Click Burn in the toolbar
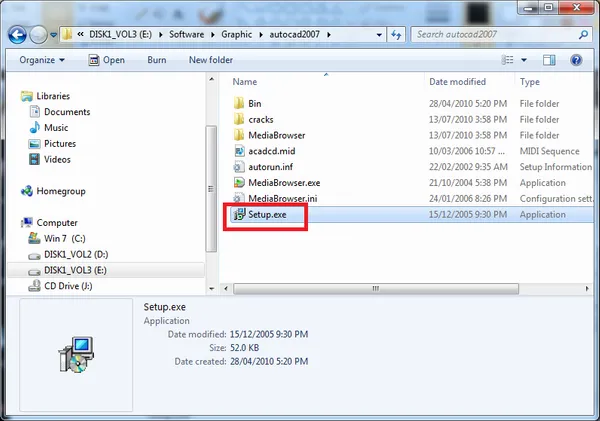Viewport: 600px width, 421px height. tap(157, 60)
